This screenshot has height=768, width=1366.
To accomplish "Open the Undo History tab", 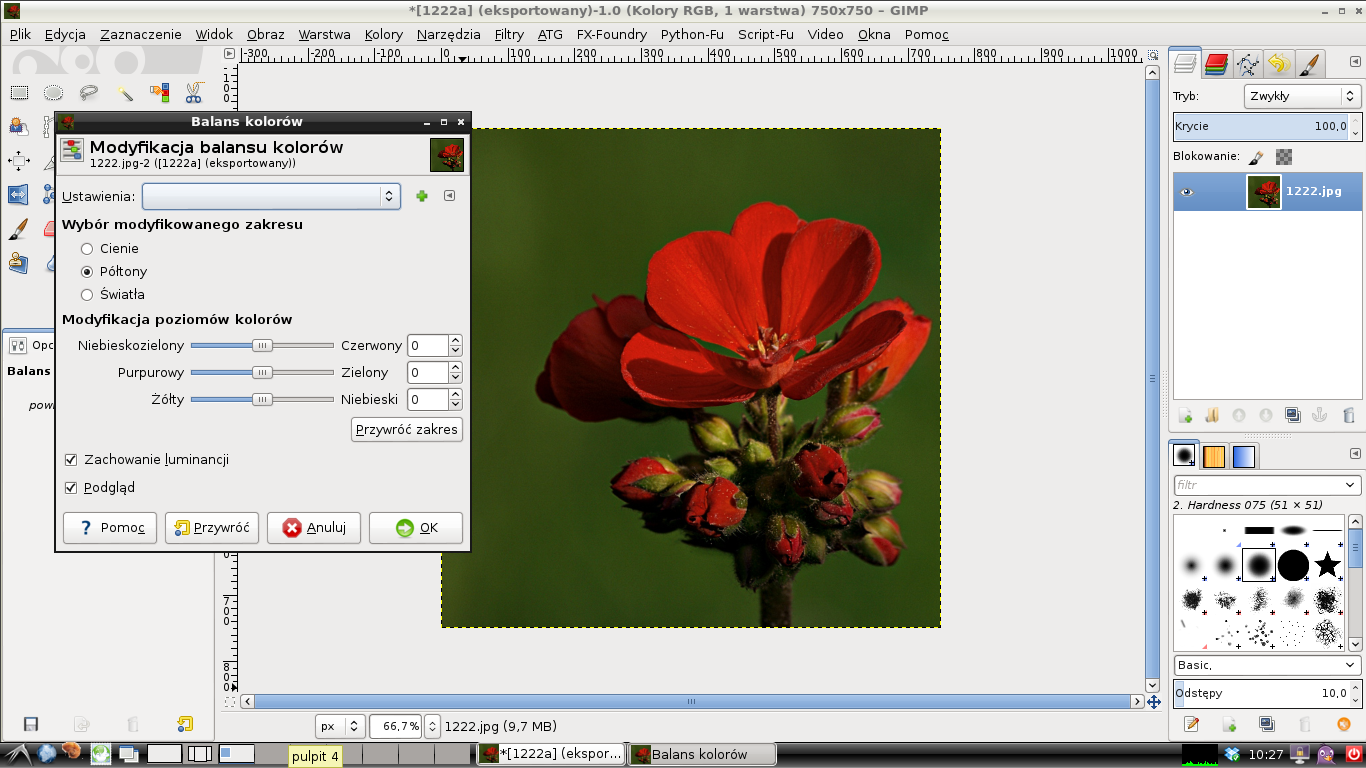I will [x=1278, y=65].
